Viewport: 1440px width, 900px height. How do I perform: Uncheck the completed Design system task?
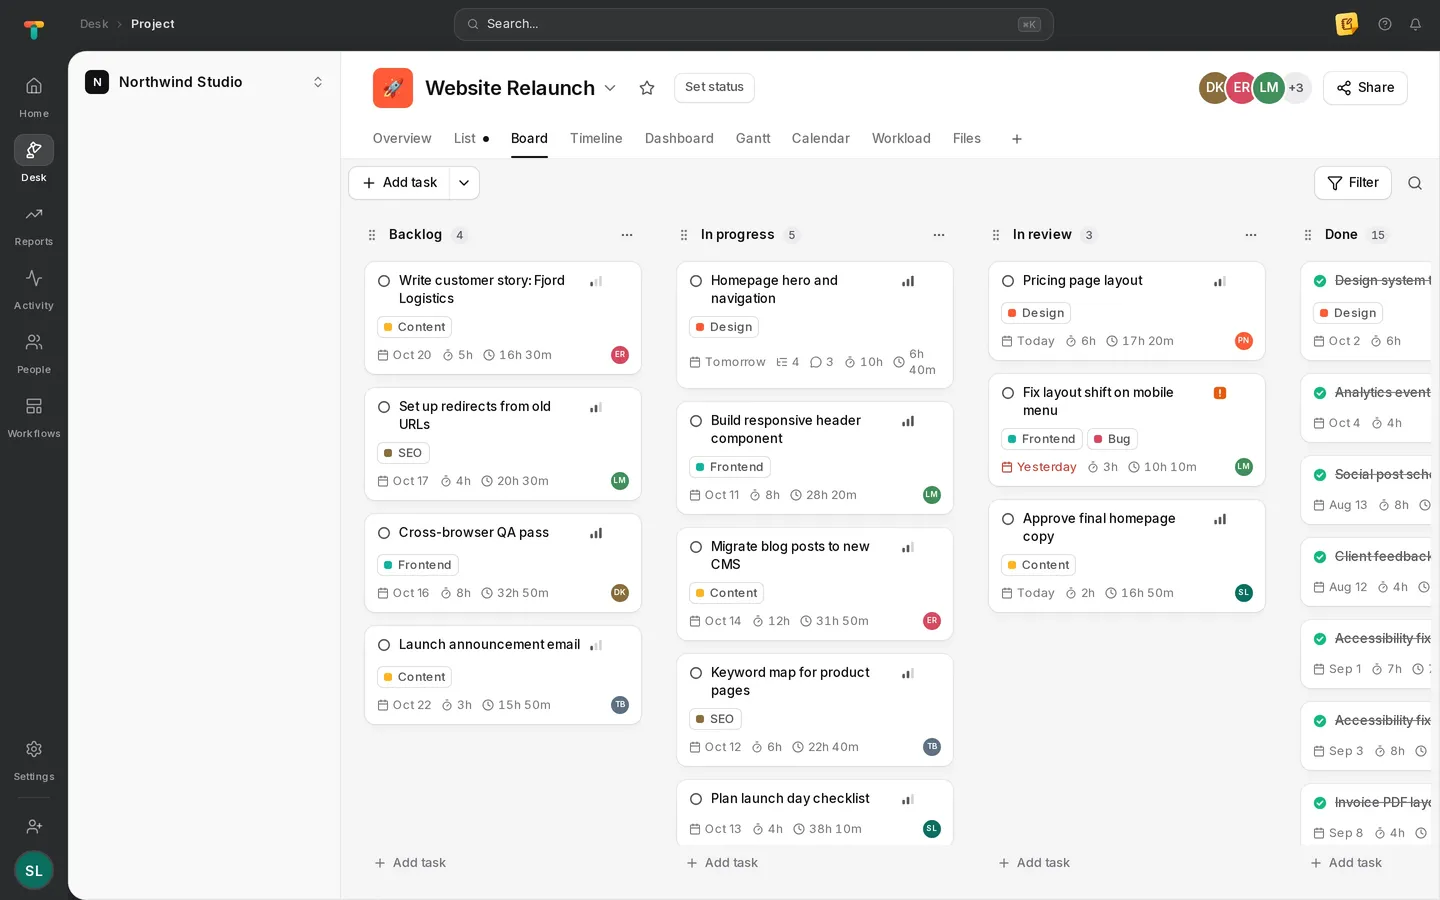(1320, 281)
